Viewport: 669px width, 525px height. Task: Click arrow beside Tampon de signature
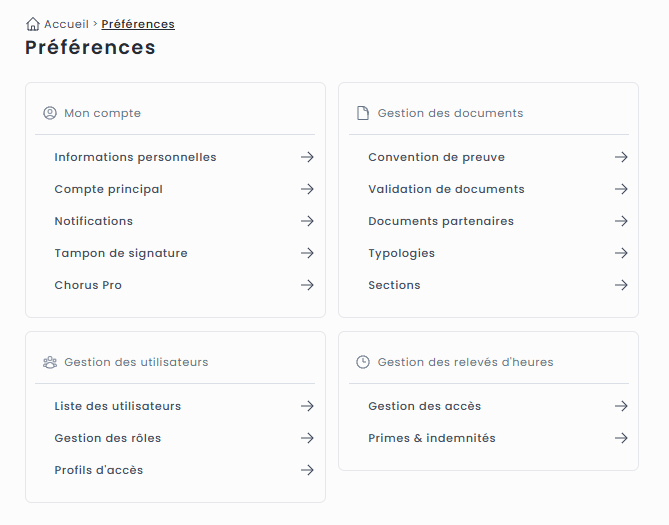pos(307,253)
